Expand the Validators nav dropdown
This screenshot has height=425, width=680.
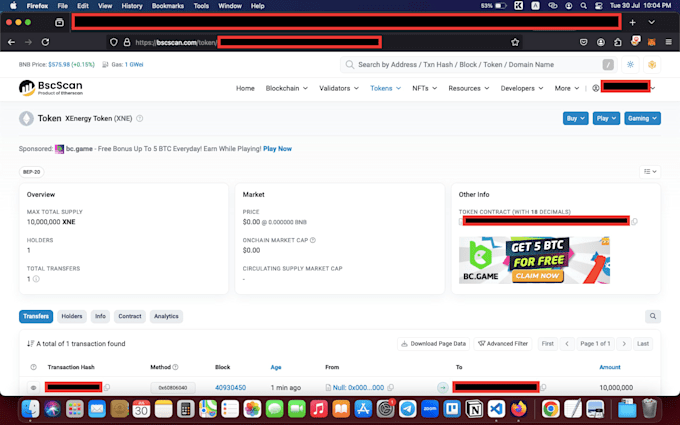[339, 88]
